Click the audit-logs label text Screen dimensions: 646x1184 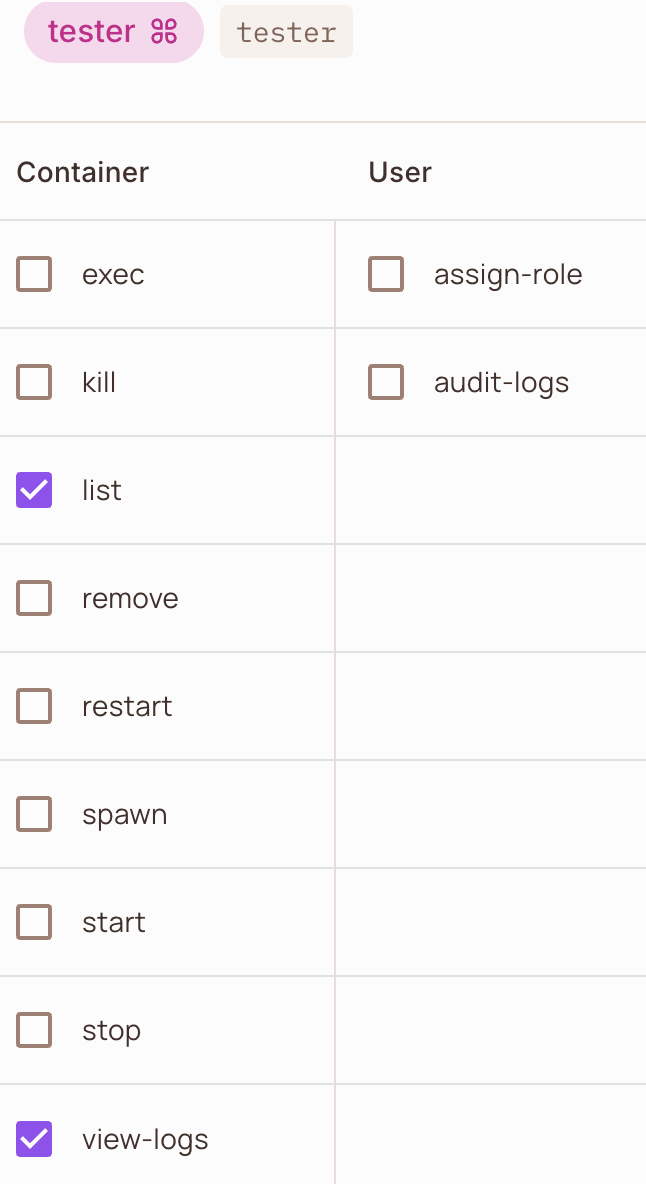pyautogui.click(x=501, y=383)
